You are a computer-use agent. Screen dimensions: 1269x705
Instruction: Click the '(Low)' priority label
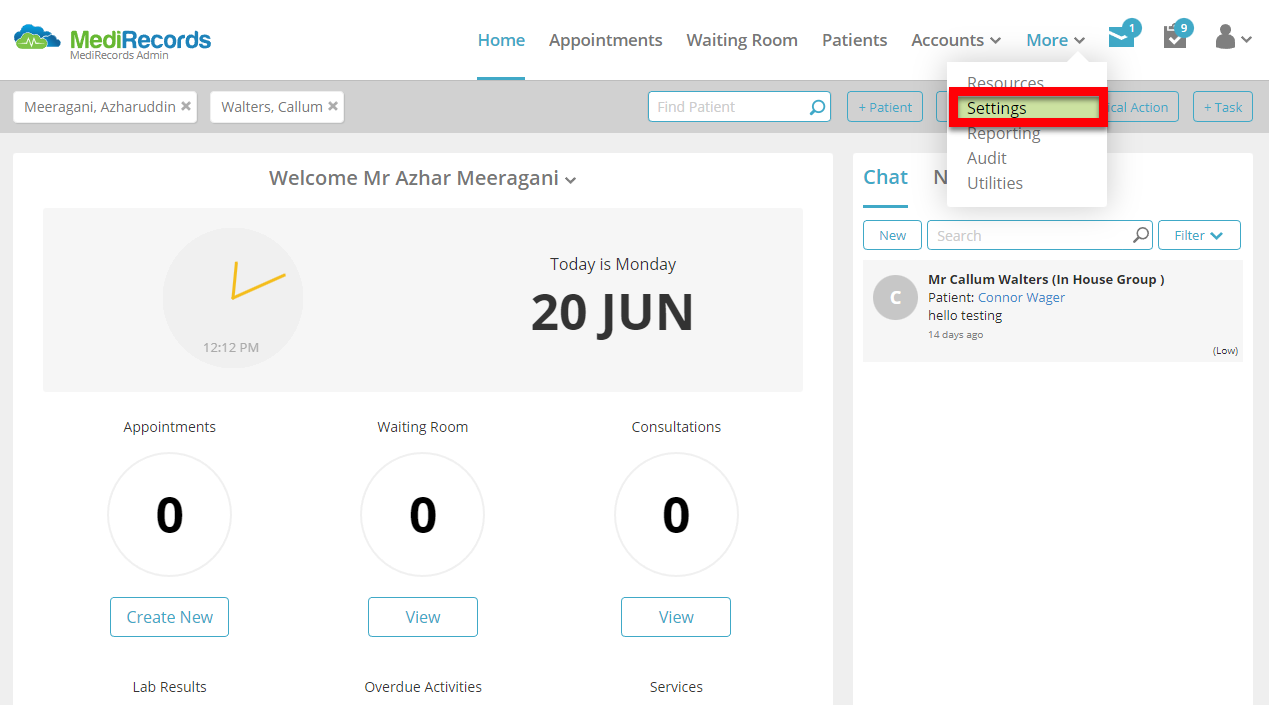(x=1225, y=350)
